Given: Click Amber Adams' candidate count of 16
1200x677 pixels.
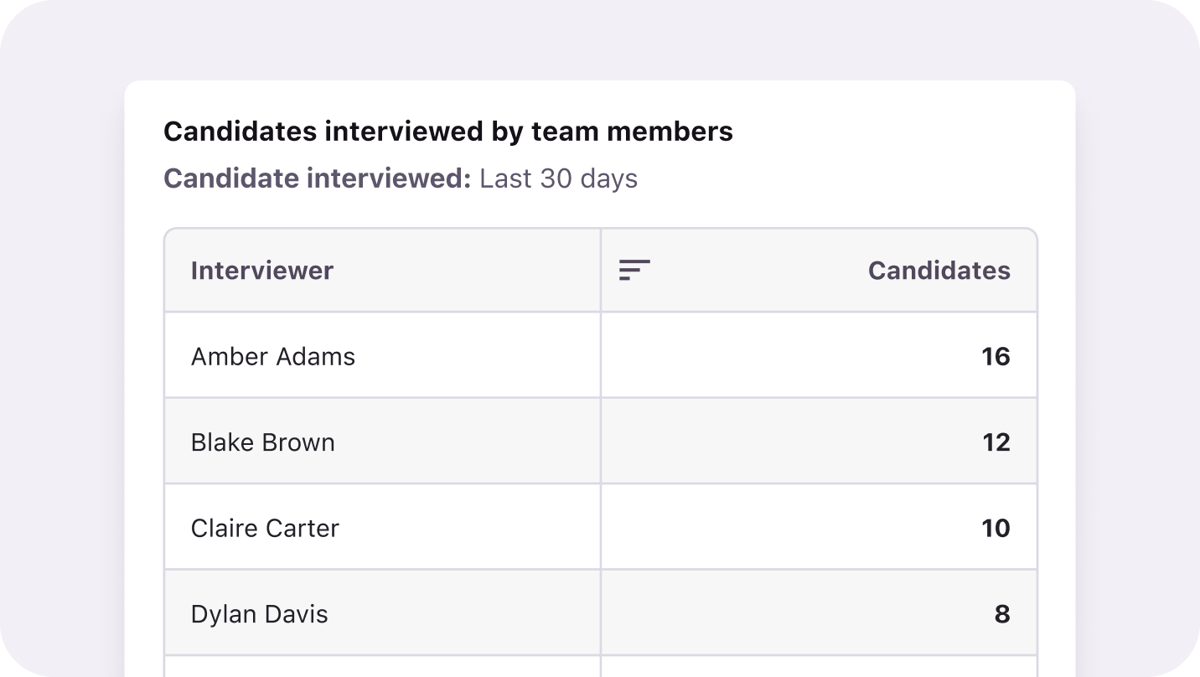Looking at the screenshot, I should (995, 356).
